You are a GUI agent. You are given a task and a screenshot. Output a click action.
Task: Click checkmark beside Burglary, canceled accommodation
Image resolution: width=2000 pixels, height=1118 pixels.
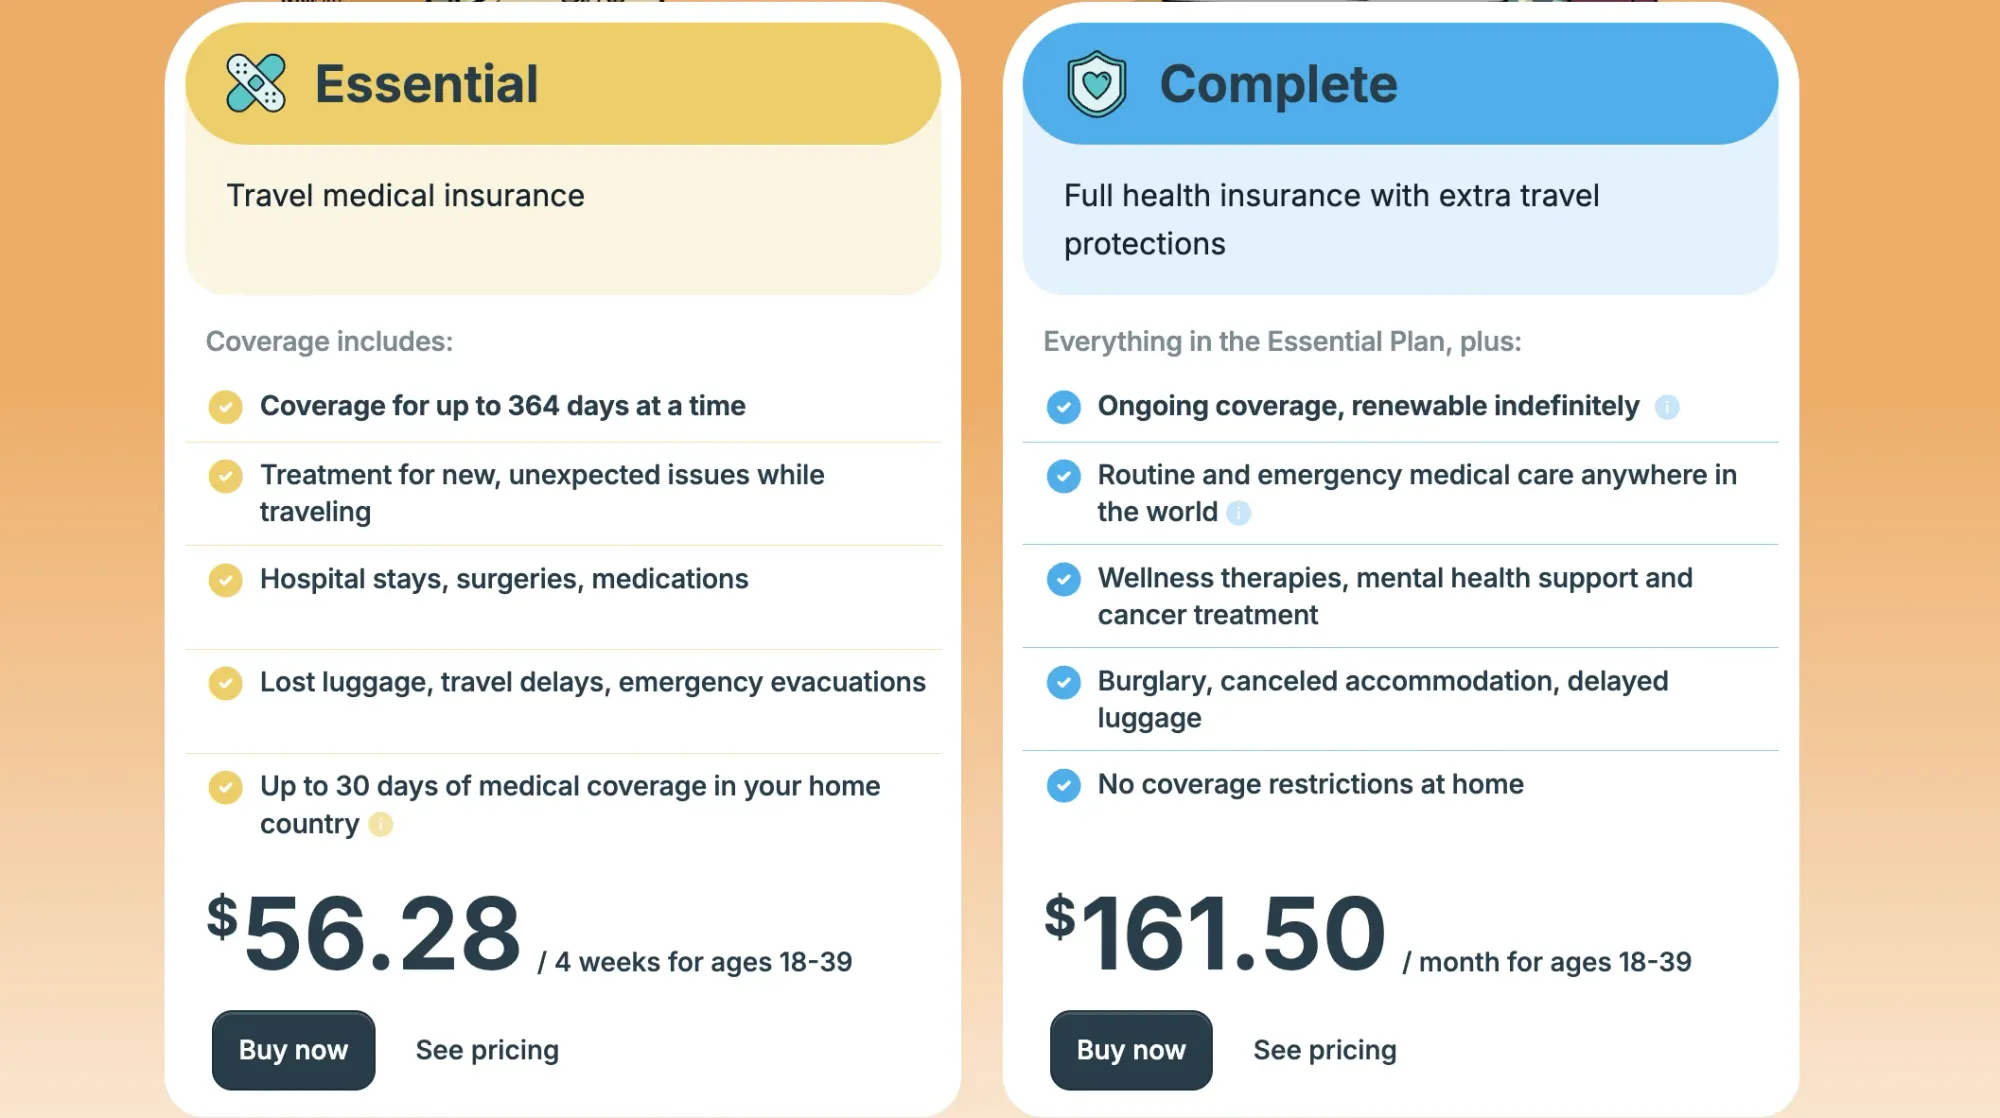click(x=1063, y=682)
